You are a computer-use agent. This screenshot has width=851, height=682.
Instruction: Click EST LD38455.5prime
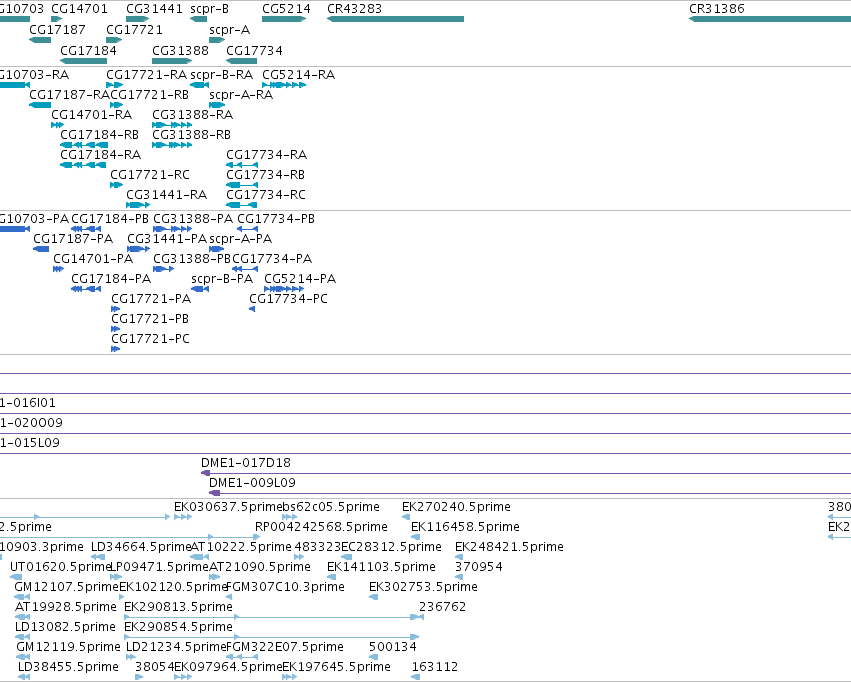click(x=68, y=667)
